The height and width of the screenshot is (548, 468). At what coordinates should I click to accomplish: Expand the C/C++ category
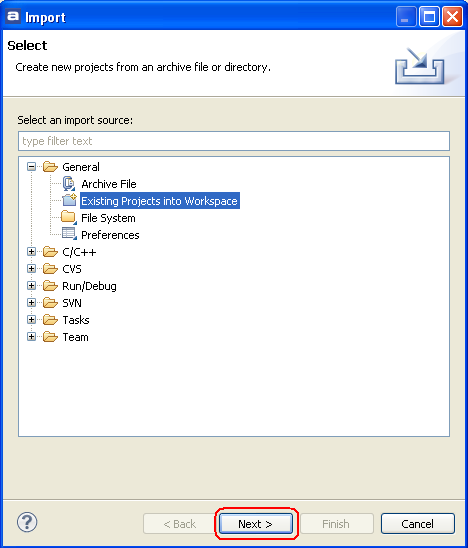31,252
